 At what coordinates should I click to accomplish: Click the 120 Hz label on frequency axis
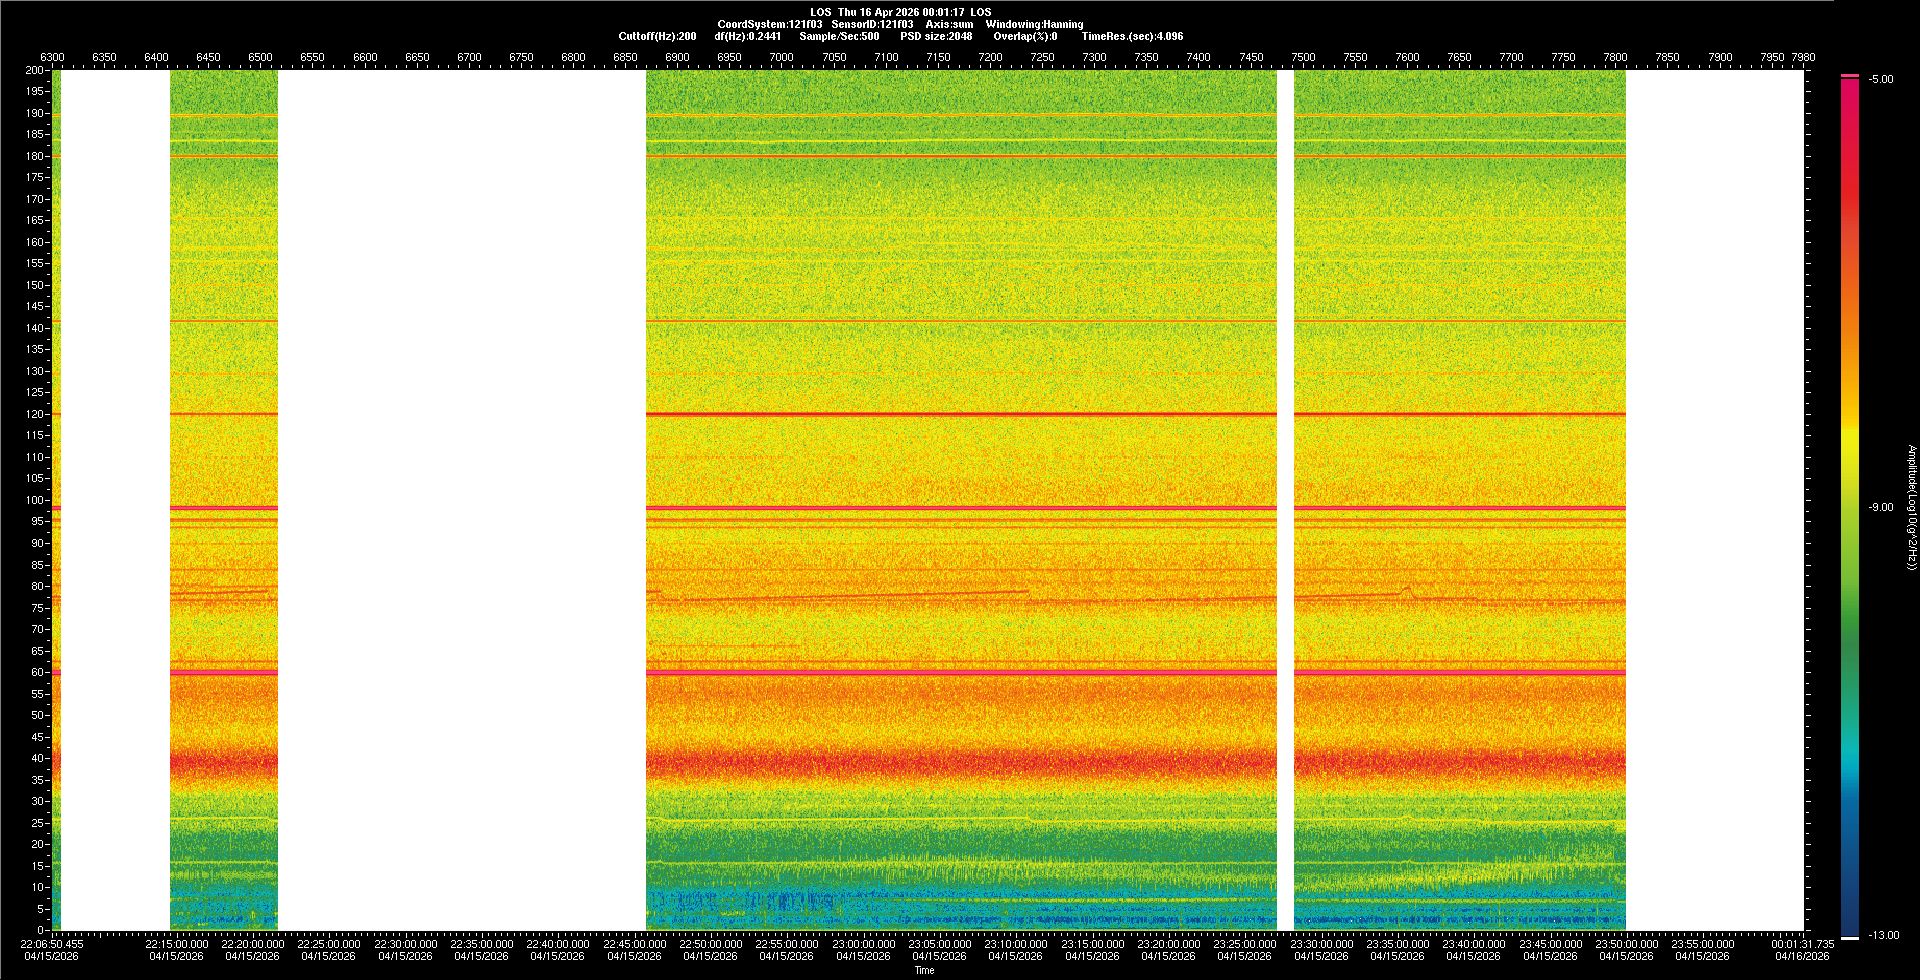tap(34, 414)
